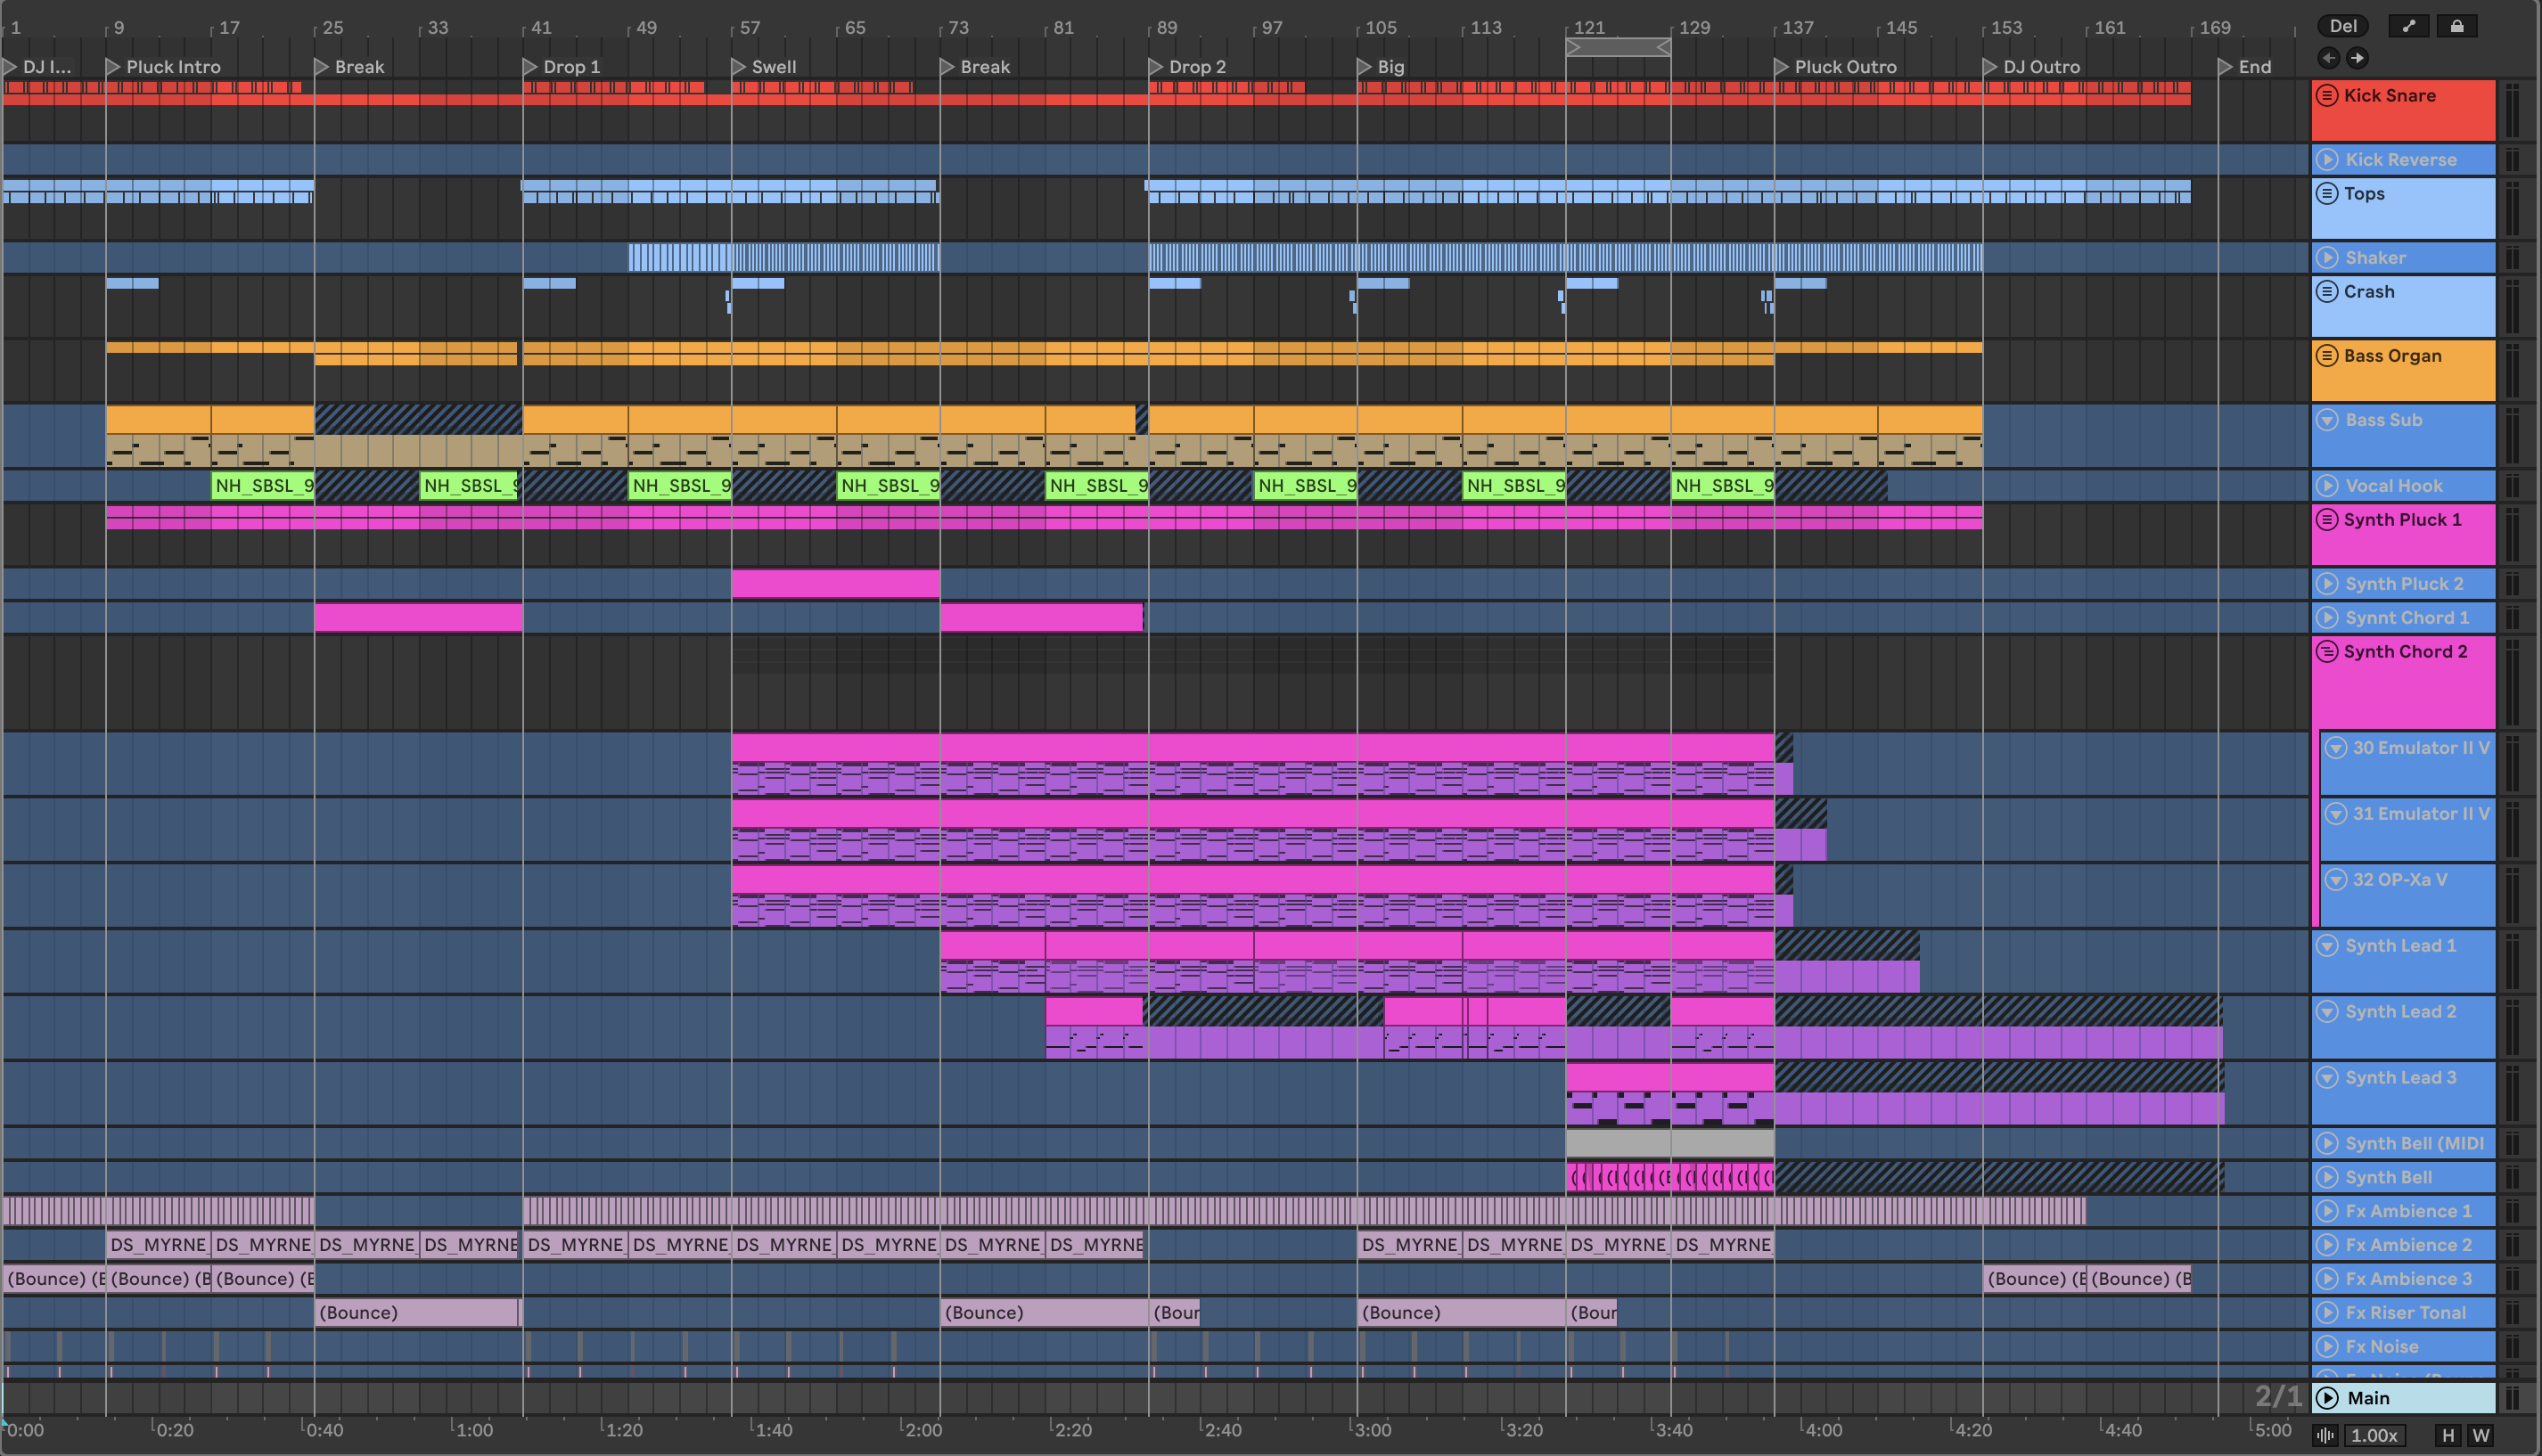Jump to next locator arrow
Screen dimensions: 2542x1456
[2357, 58]
